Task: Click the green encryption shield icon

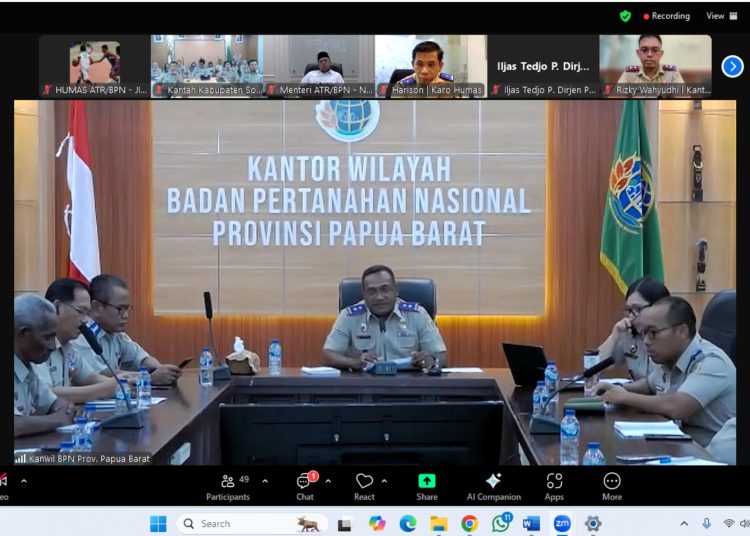Action: (625, 16)
